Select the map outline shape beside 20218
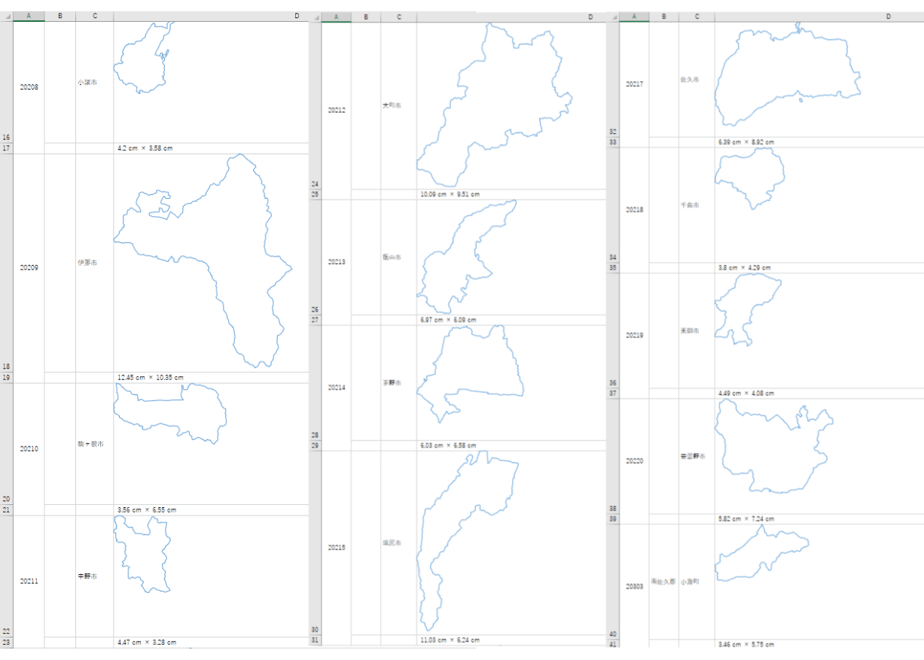Viewport: 924px width, 660px height. point(750,177)
